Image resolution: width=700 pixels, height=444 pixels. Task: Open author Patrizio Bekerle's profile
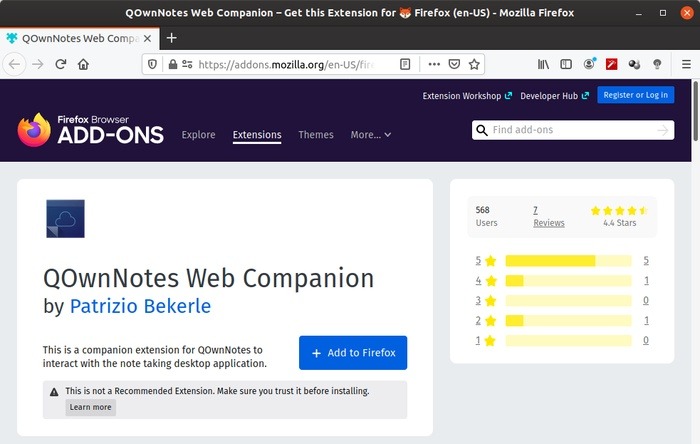pos(140,306)
